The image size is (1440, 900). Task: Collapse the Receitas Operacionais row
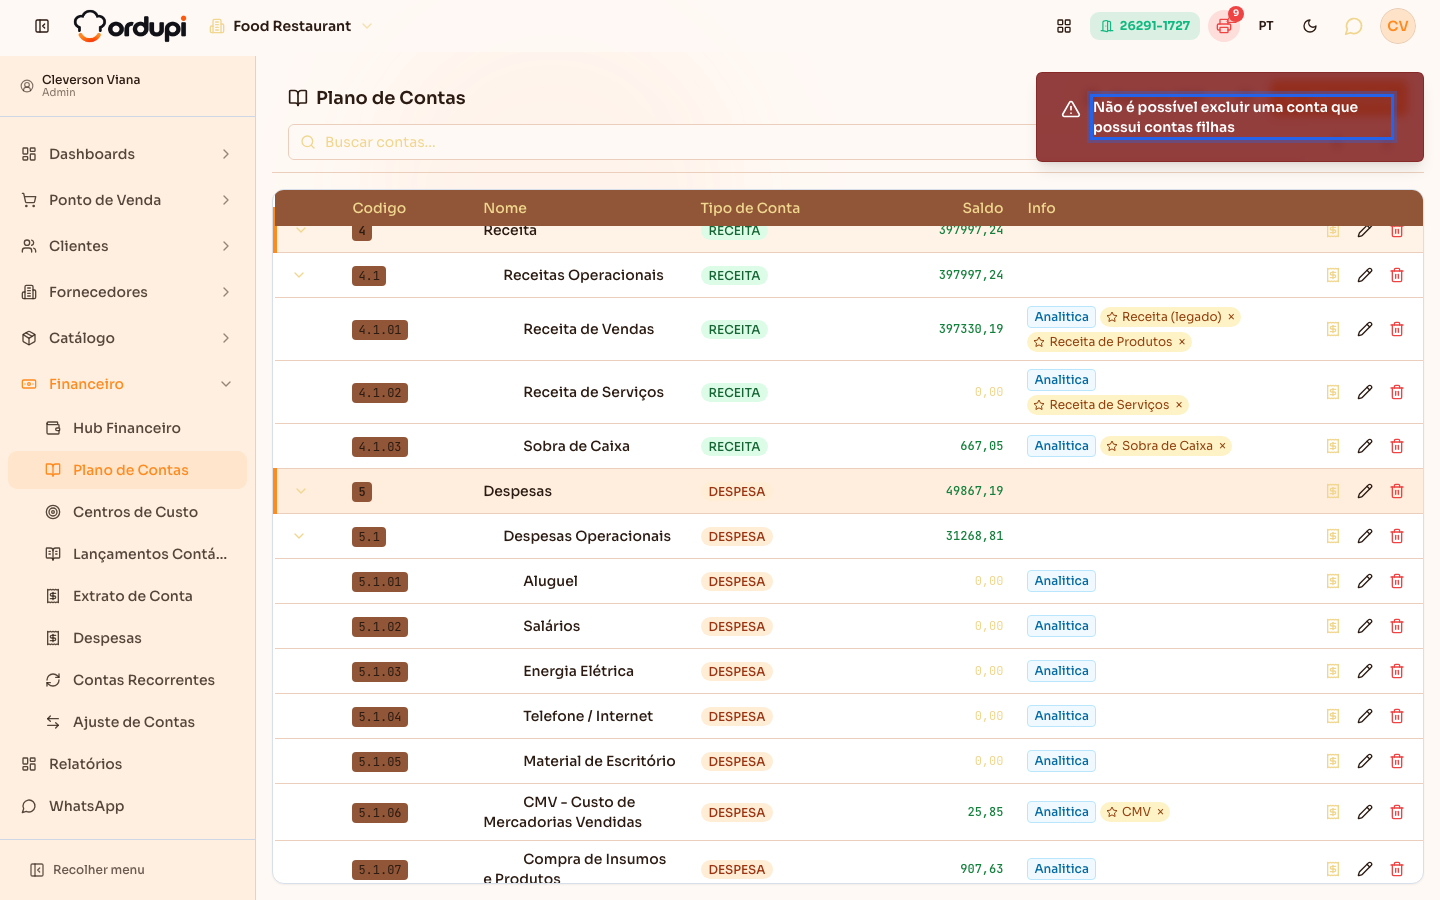pyautogui.click(x=299, y=275)
